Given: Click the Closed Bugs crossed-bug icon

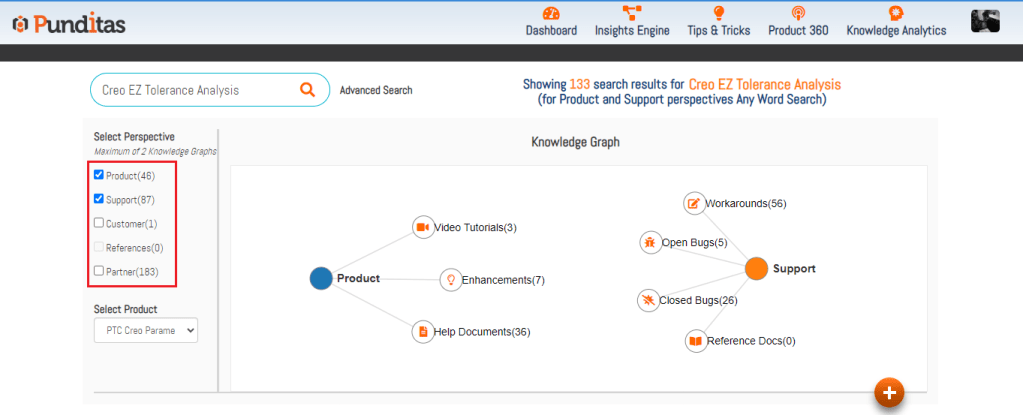Looking at the screenshot, I should click(648, 300).
